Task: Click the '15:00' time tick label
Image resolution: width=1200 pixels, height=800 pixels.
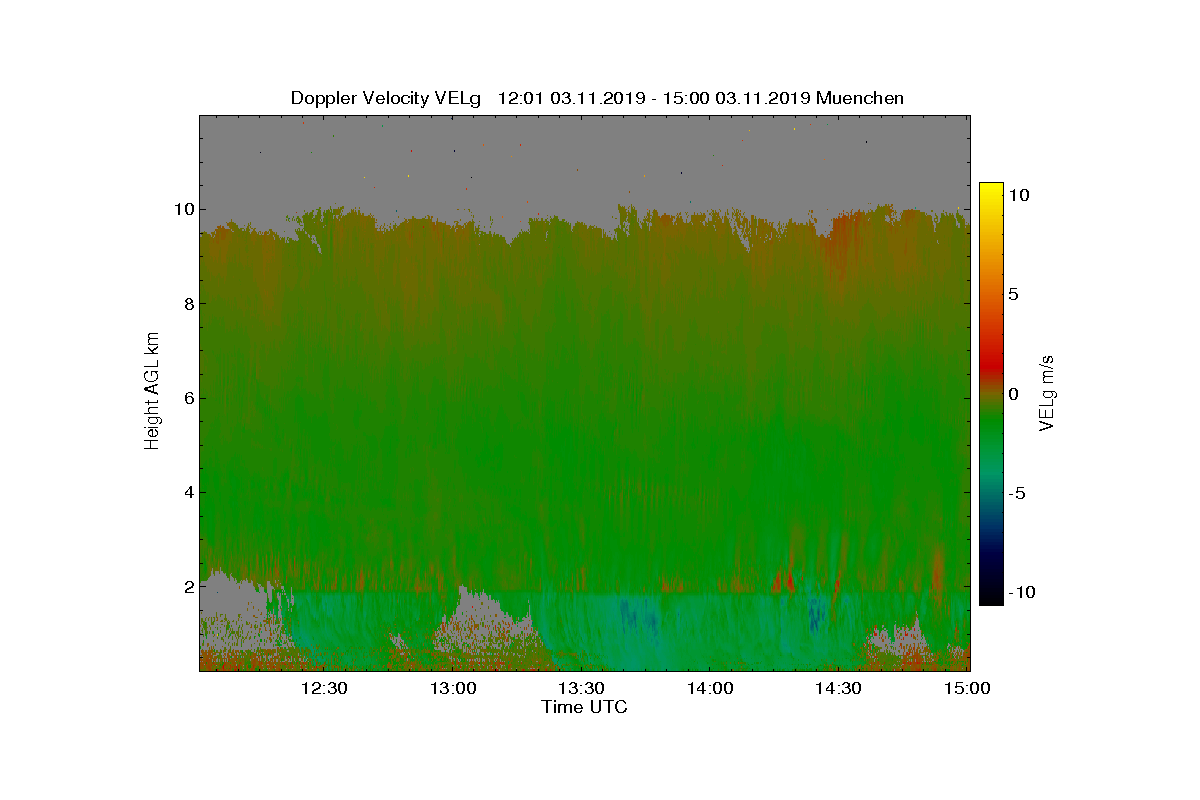Action: [x=967, y=688]
